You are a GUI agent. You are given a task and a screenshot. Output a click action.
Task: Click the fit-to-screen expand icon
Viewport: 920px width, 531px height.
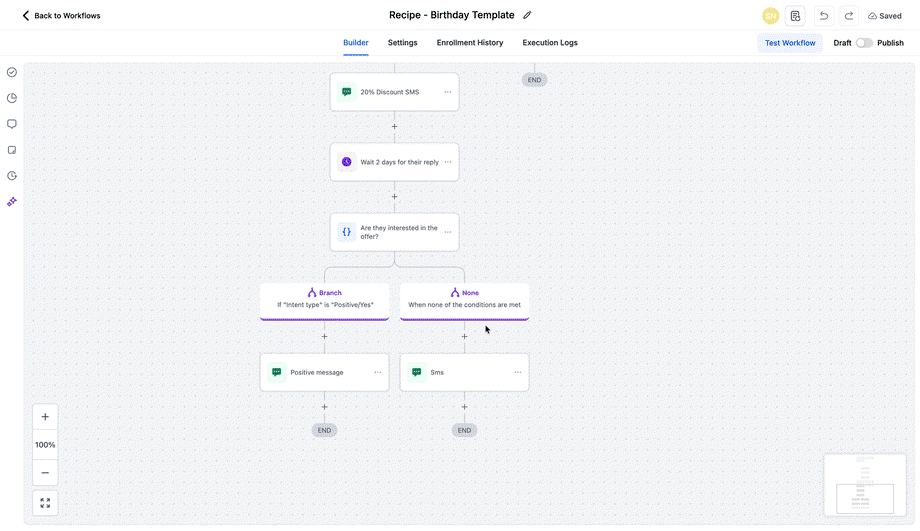pyautogui.click(x=45, y=503)
